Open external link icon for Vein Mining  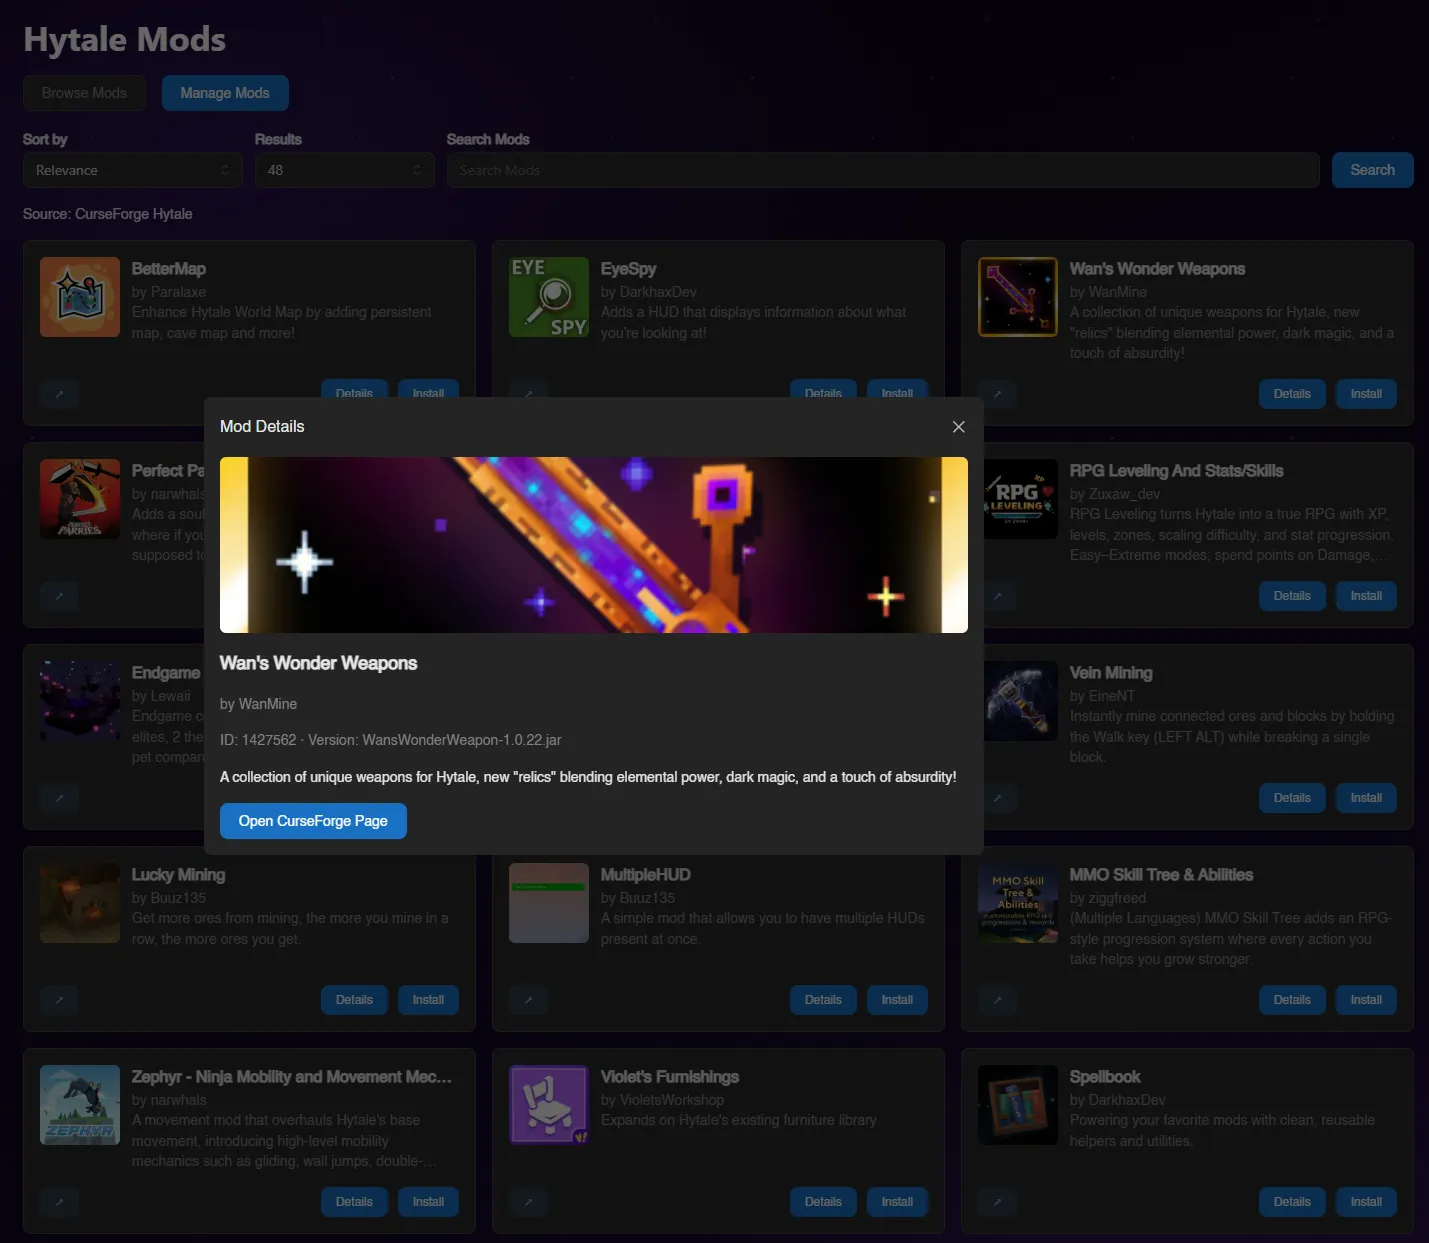coord(999,798)
